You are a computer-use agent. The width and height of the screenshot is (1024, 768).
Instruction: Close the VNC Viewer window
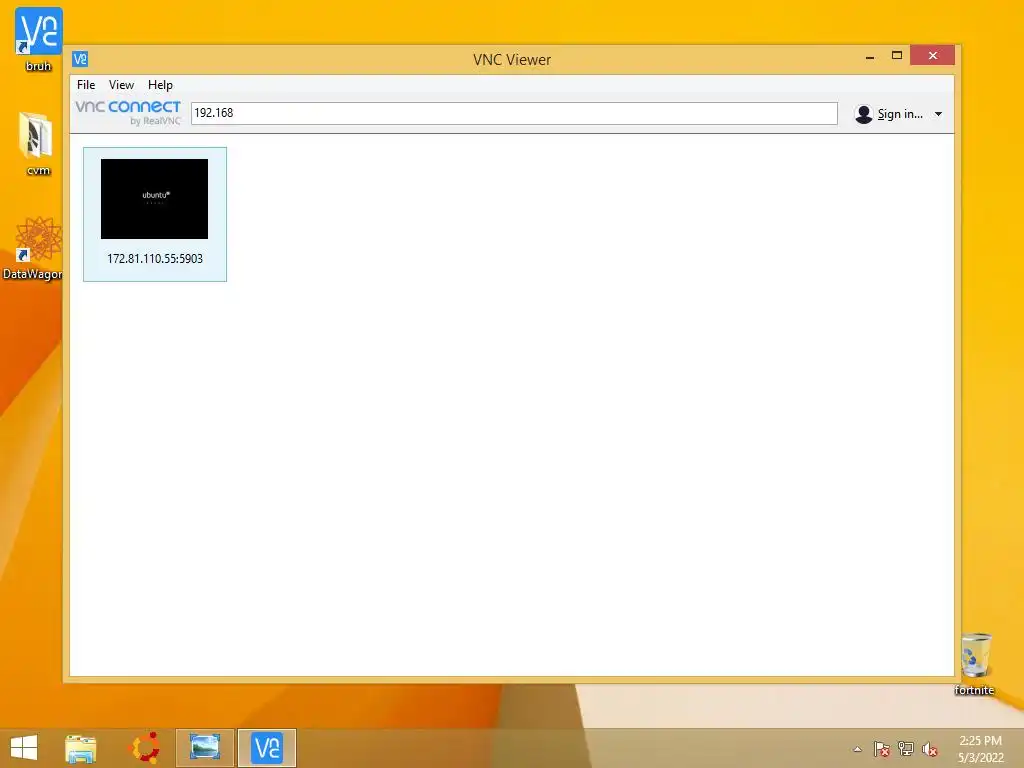(933, 56)
